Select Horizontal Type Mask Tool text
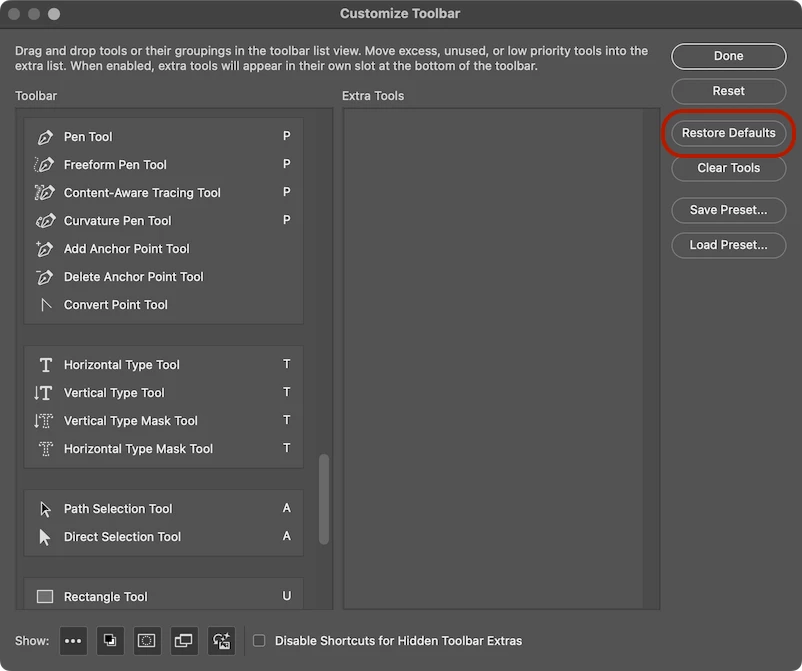This screenshot has height=671, width=802. point(138,449)
